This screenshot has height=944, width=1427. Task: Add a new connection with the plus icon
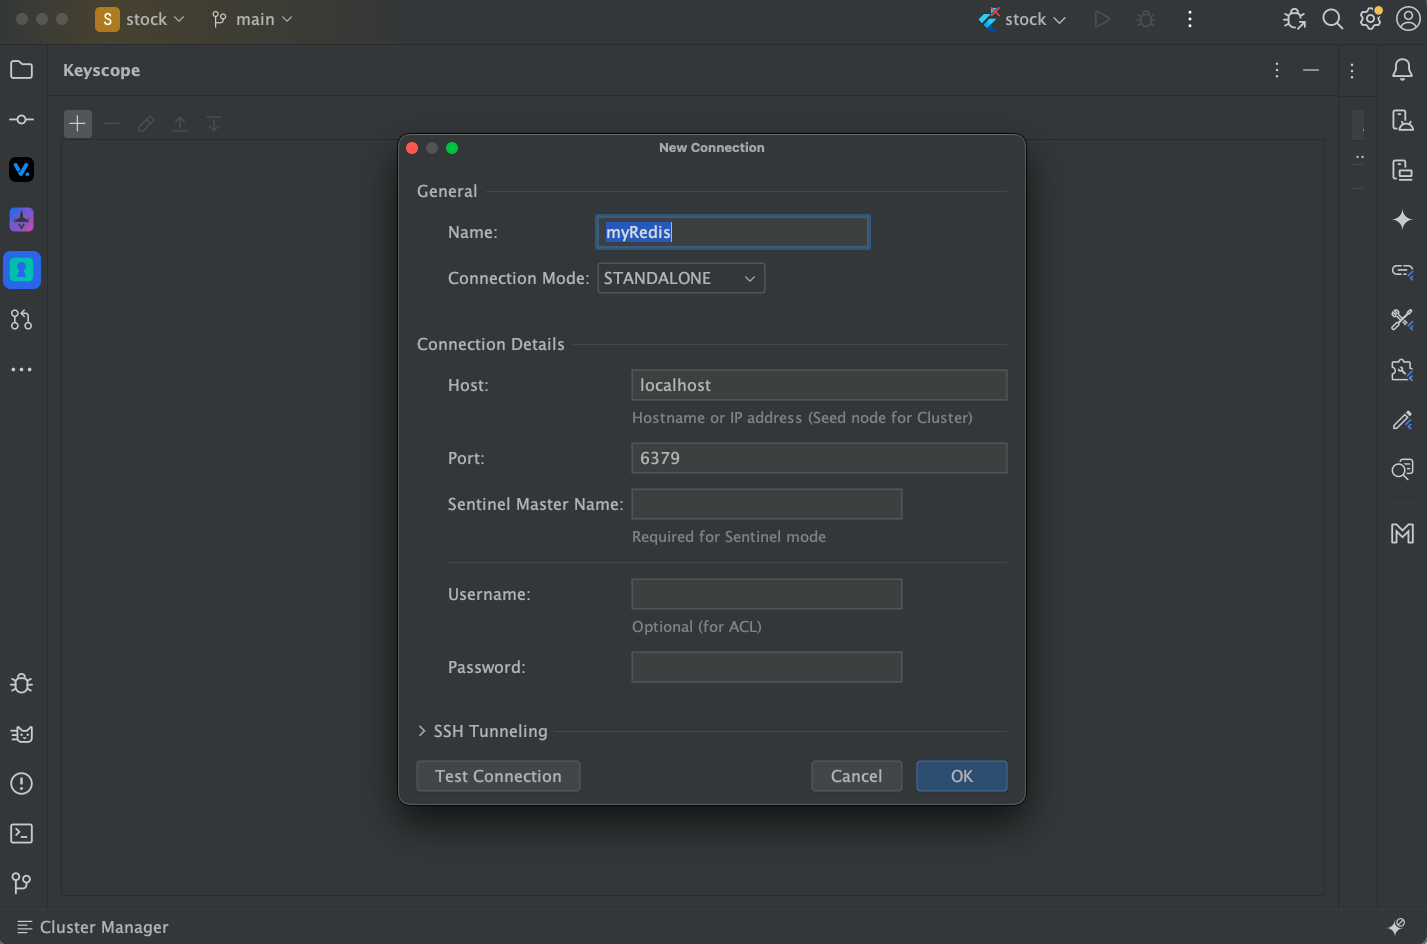tap(77, 123)
